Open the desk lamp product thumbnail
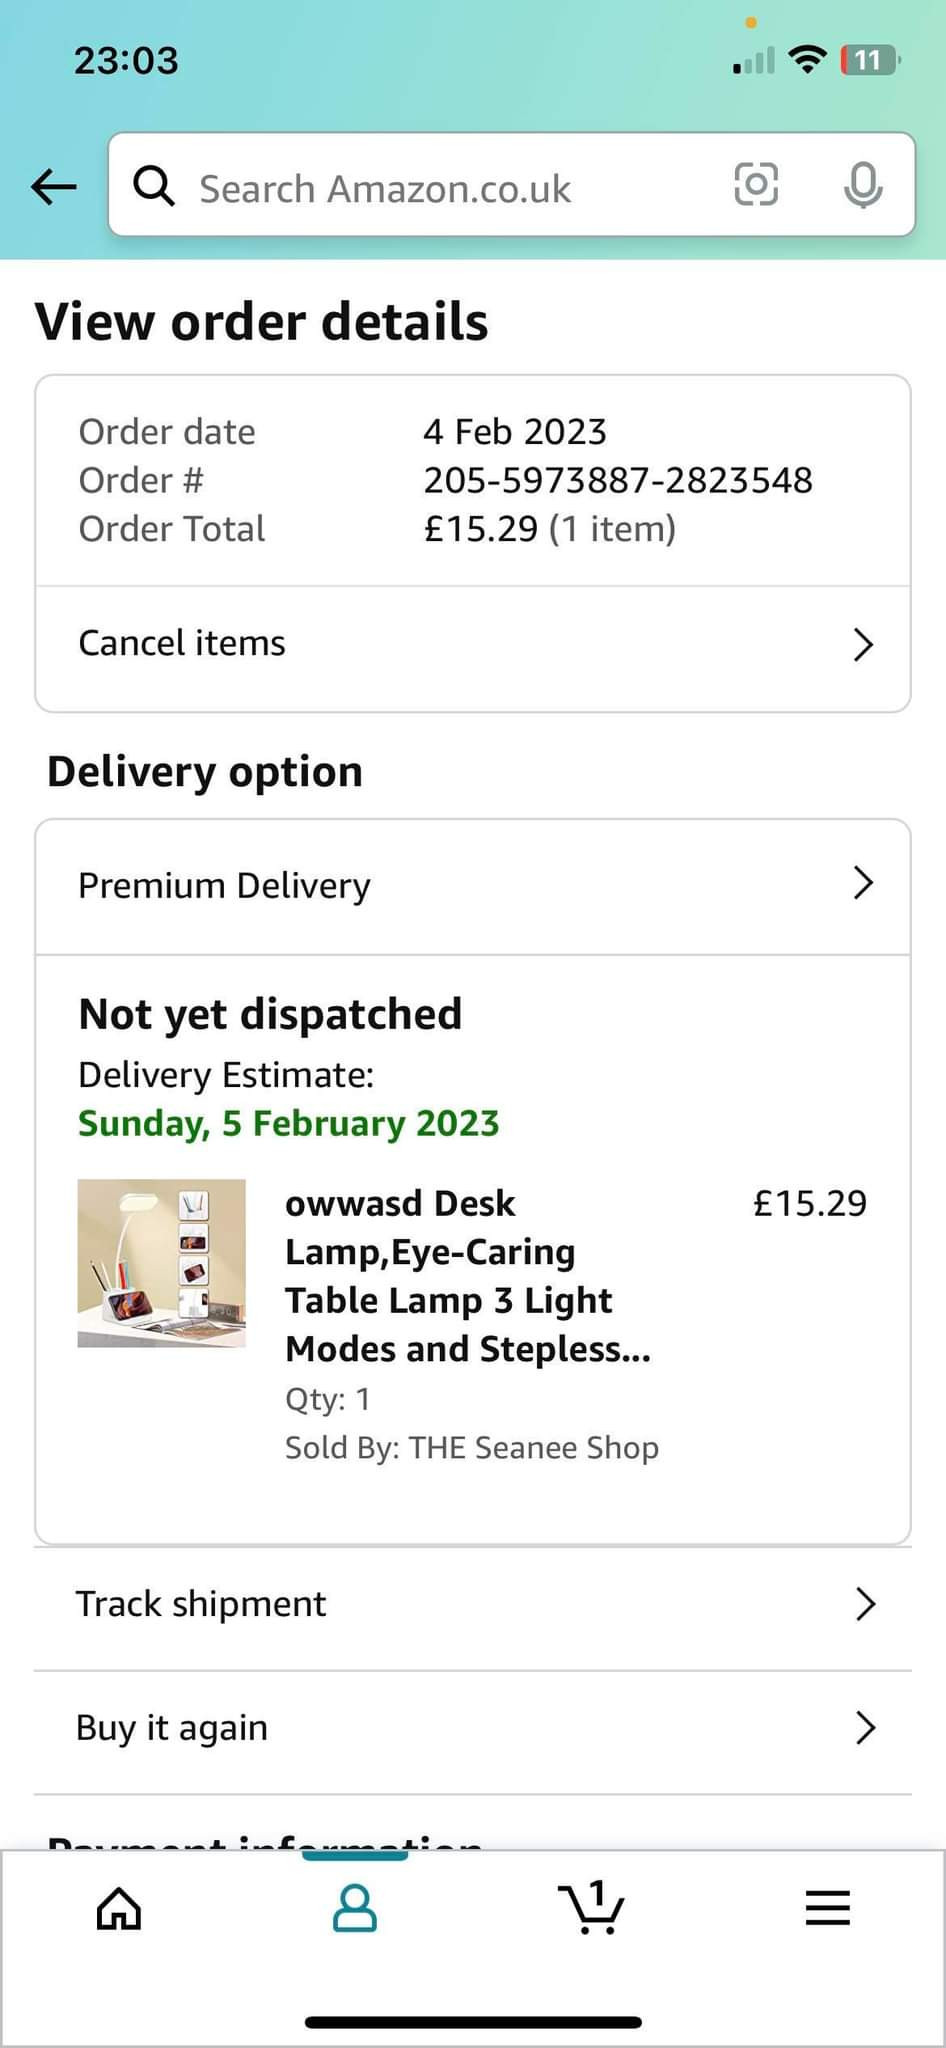 pos(162,1263)
